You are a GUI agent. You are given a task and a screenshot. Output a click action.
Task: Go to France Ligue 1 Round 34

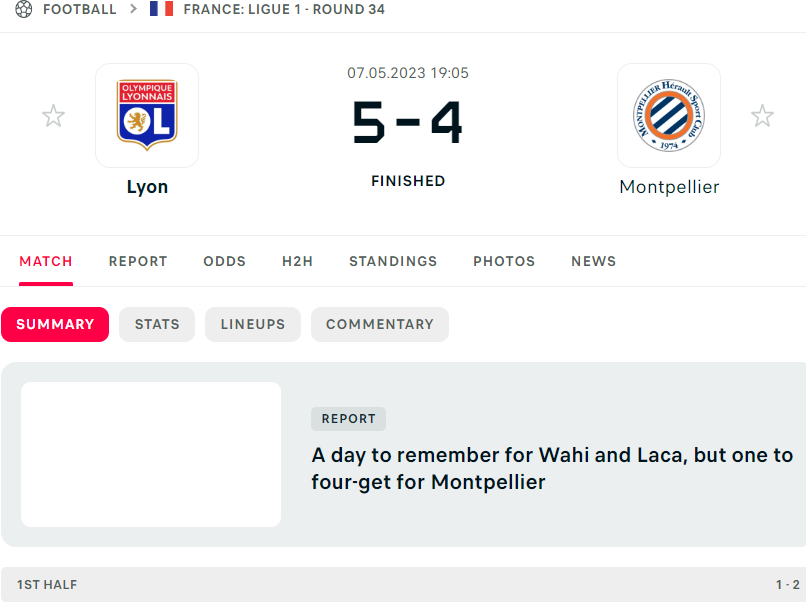click(284, 9)
